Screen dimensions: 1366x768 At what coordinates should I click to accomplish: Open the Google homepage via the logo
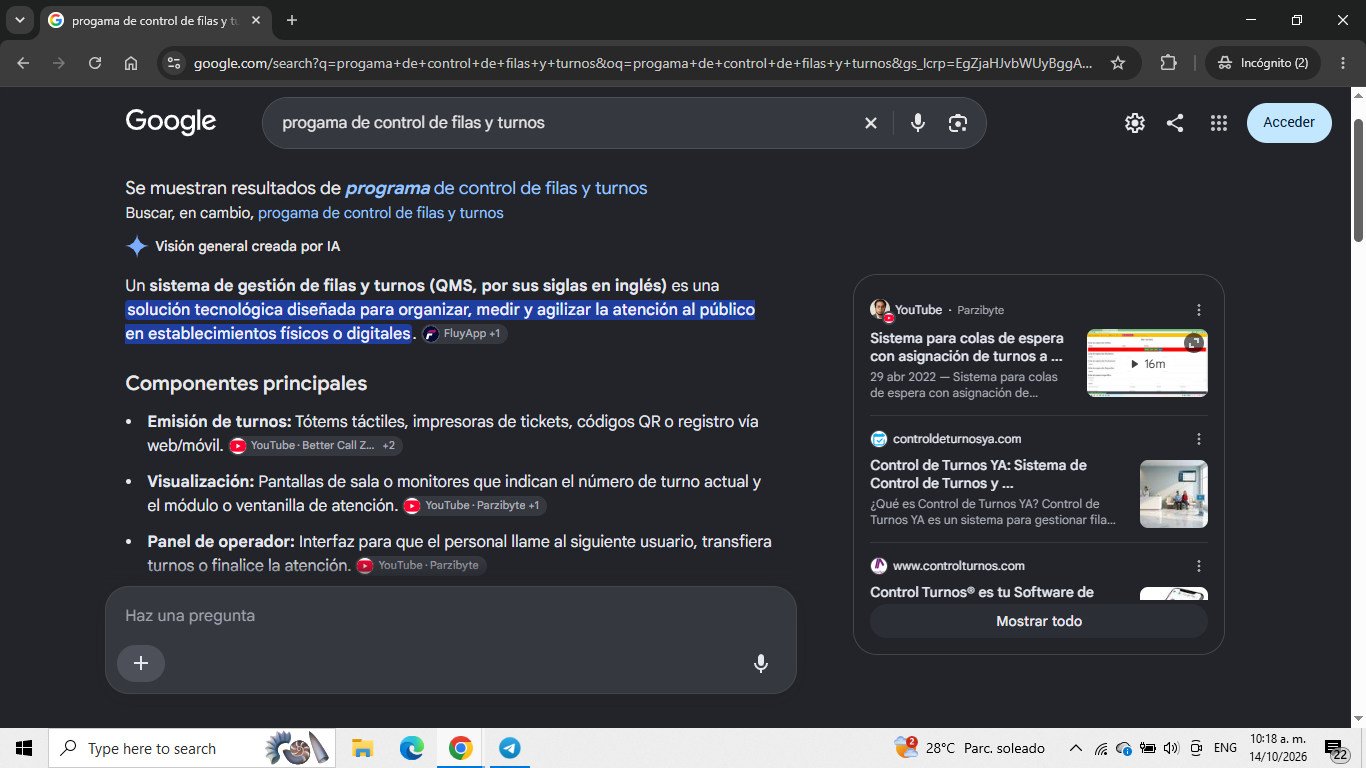[171, 122]
